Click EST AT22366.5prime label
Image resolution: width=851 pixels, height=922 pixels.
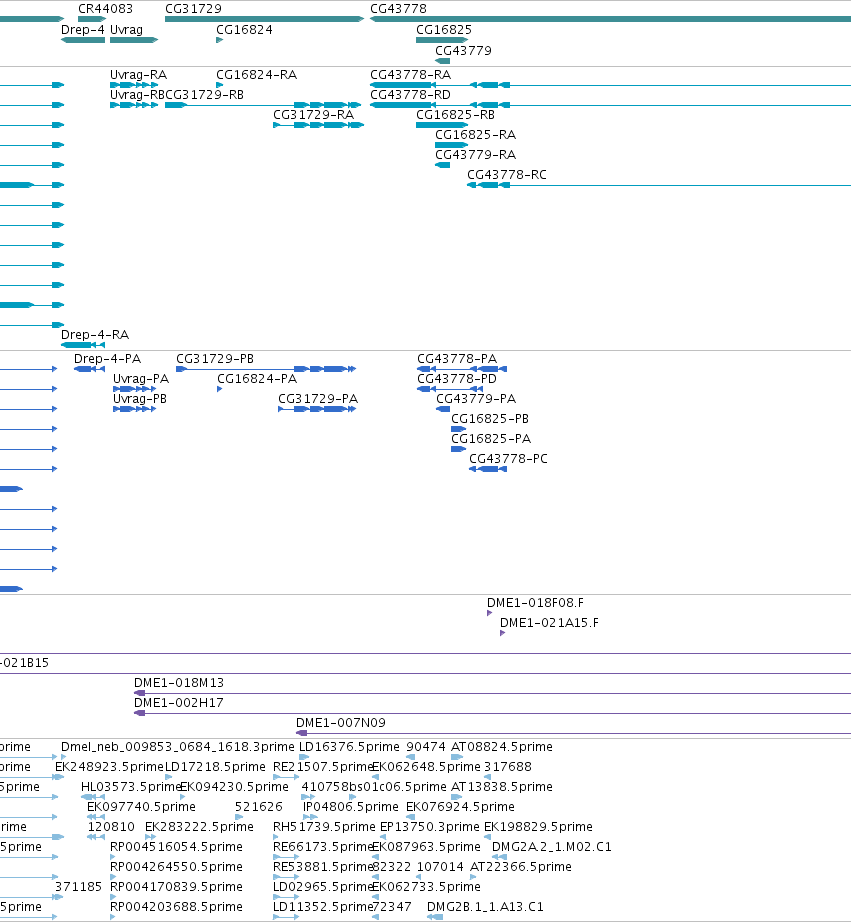pos(521,867)
